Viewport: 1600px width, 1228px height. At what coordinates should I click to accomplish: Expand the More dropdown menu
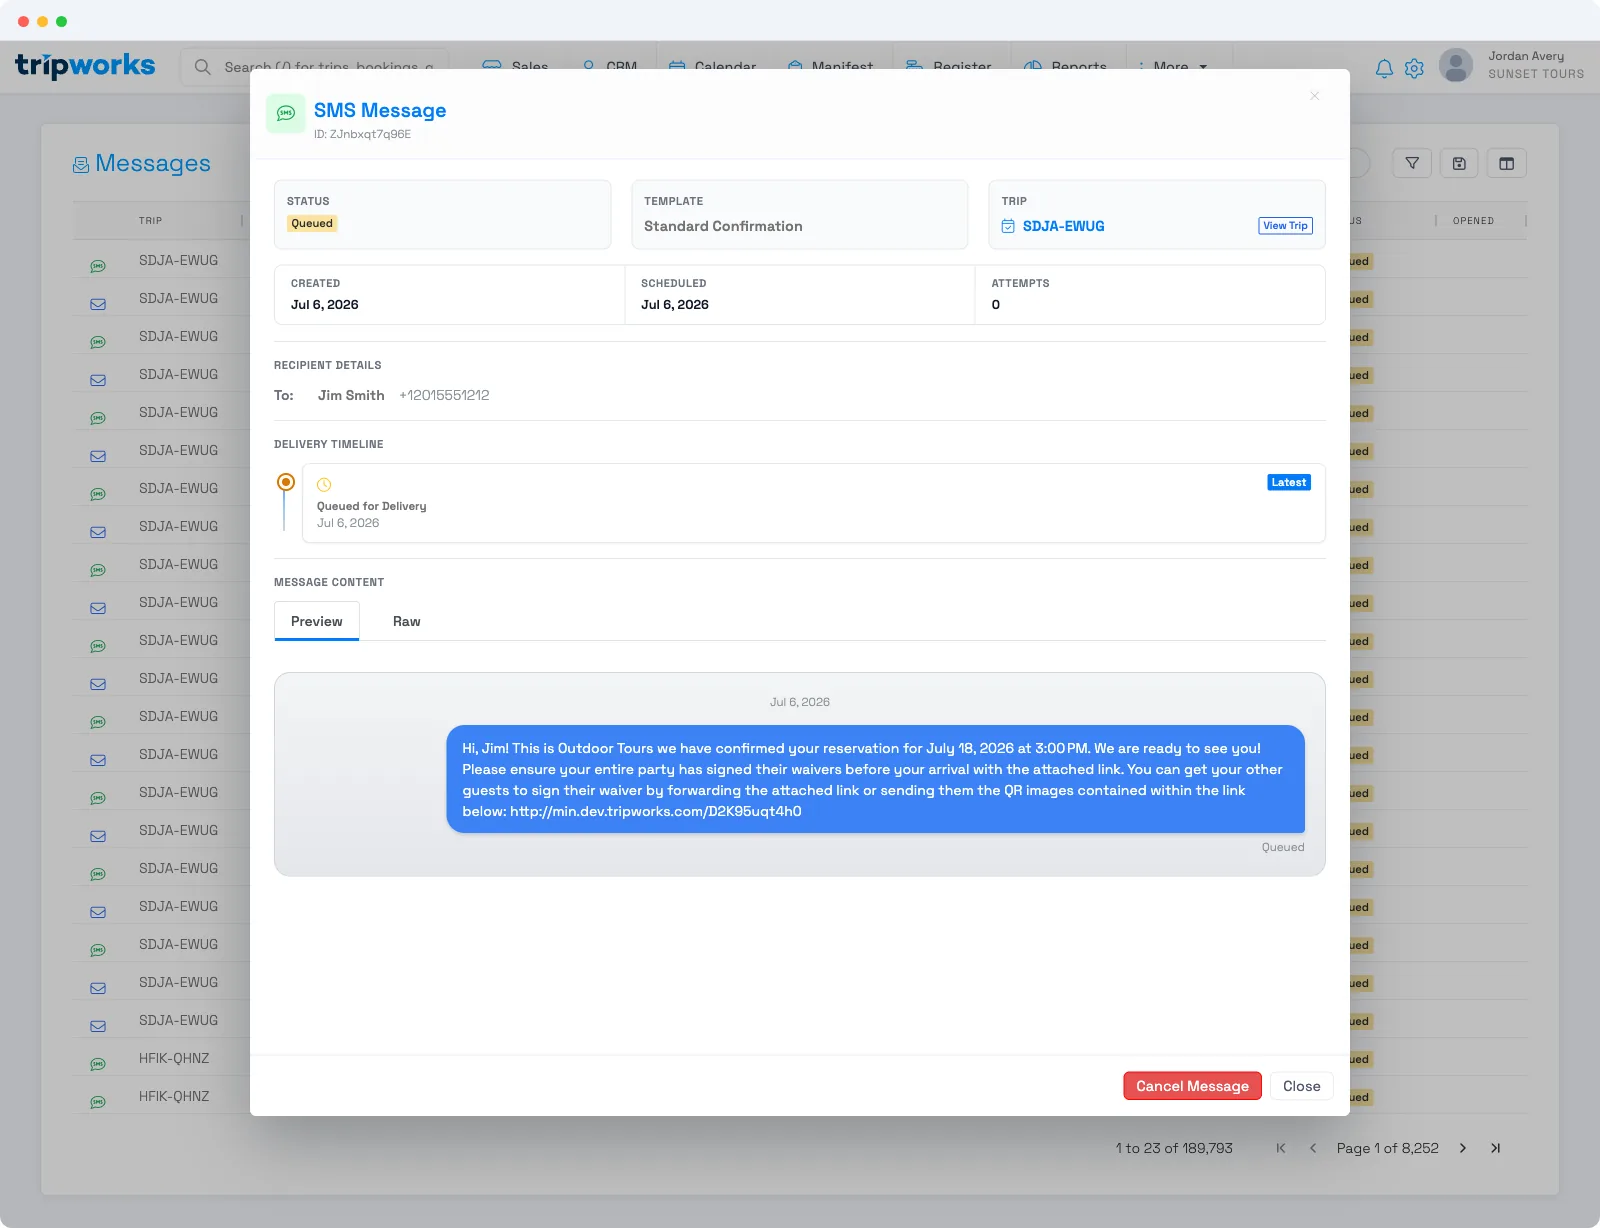tap(1173, 67)
